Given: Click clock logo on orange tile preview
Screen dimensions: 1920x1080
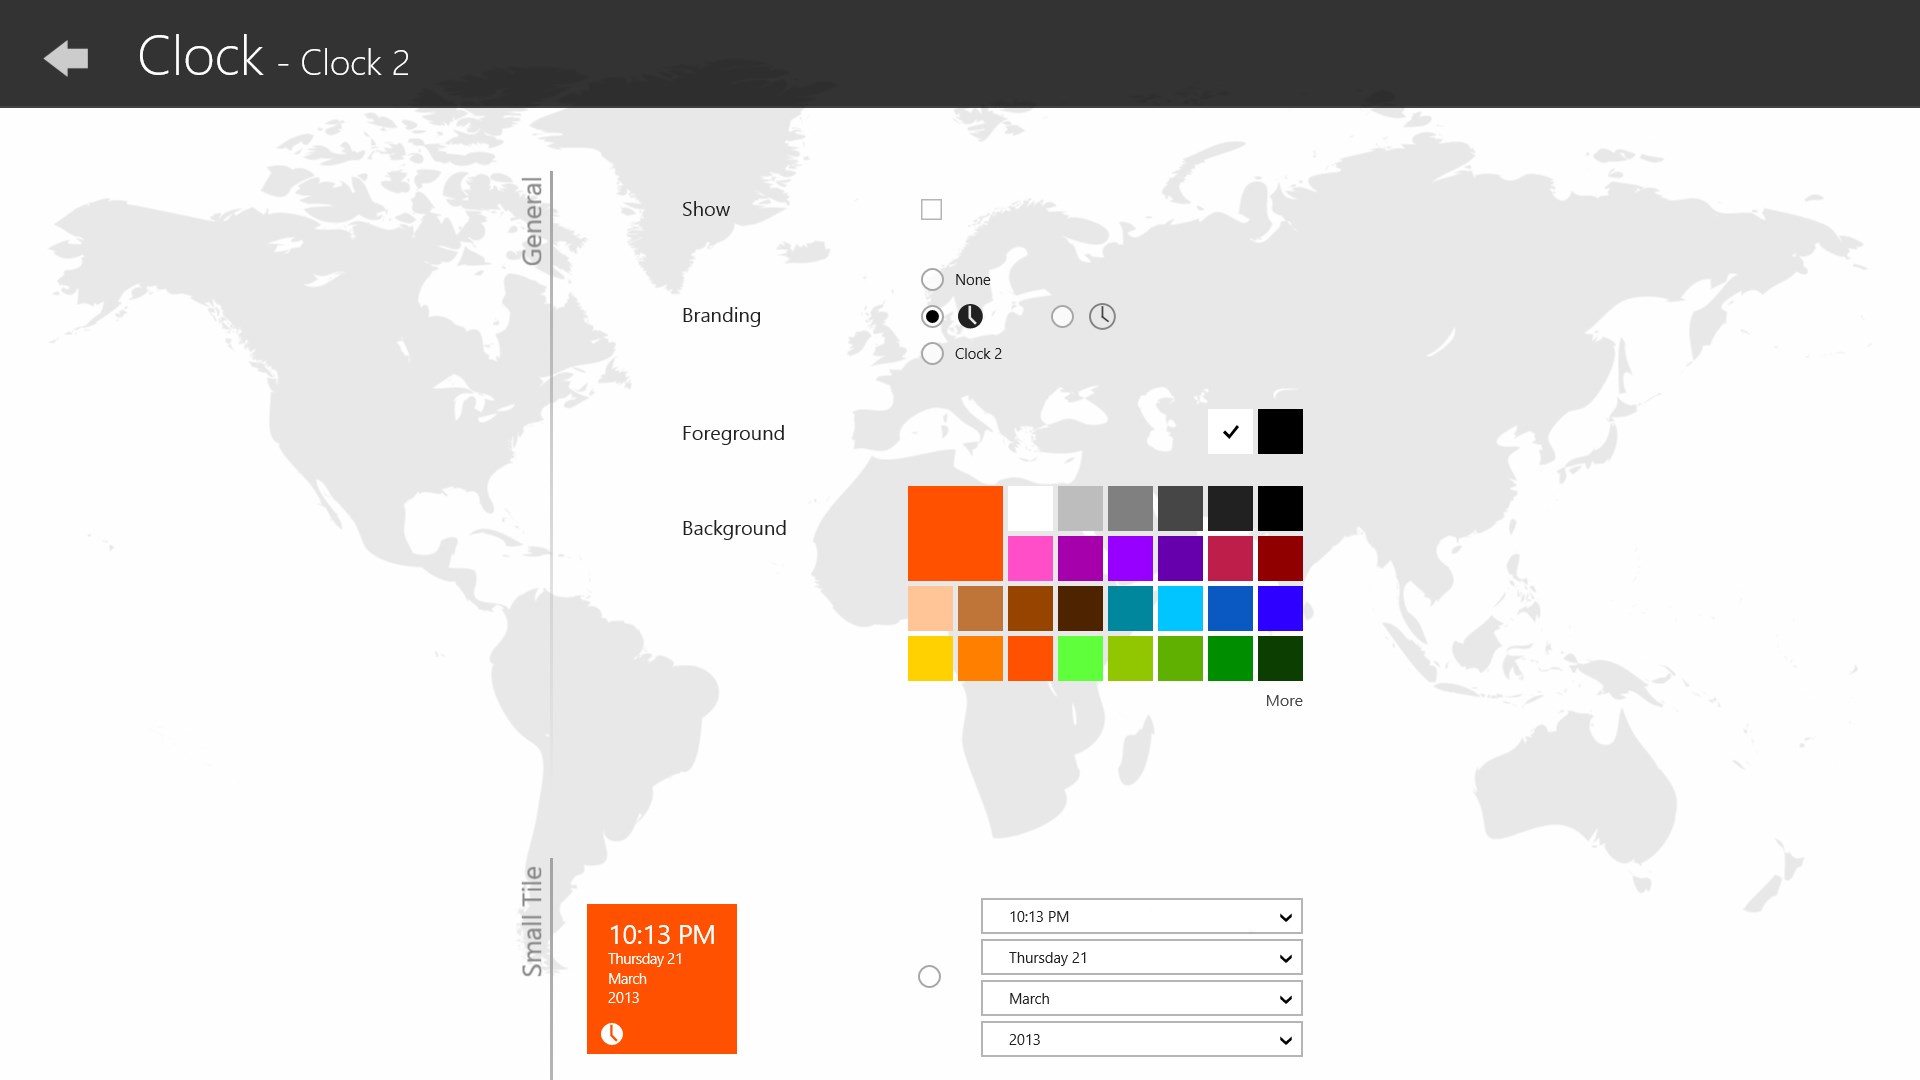Looking at the screenshot, I should coord(612,1034).
